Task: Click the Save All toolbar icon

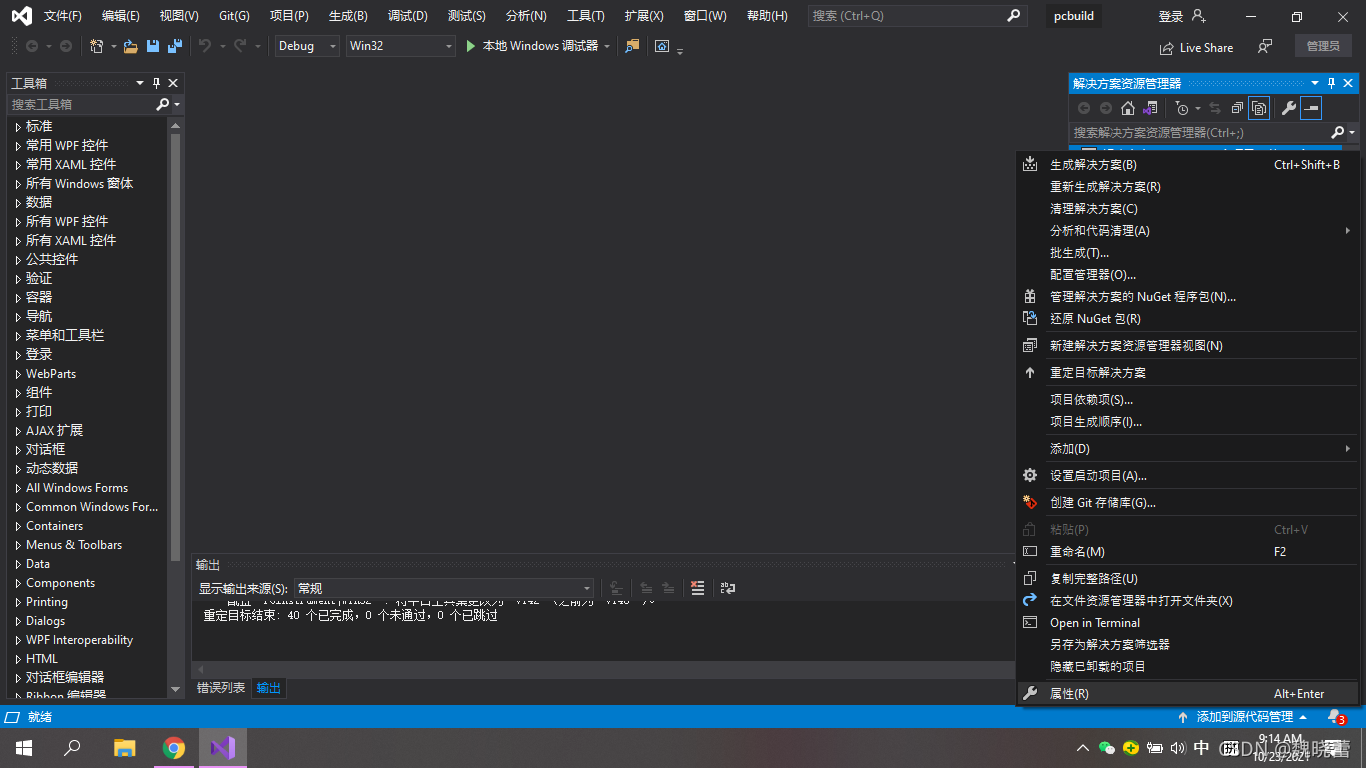Action: click(x=173, y=45)
